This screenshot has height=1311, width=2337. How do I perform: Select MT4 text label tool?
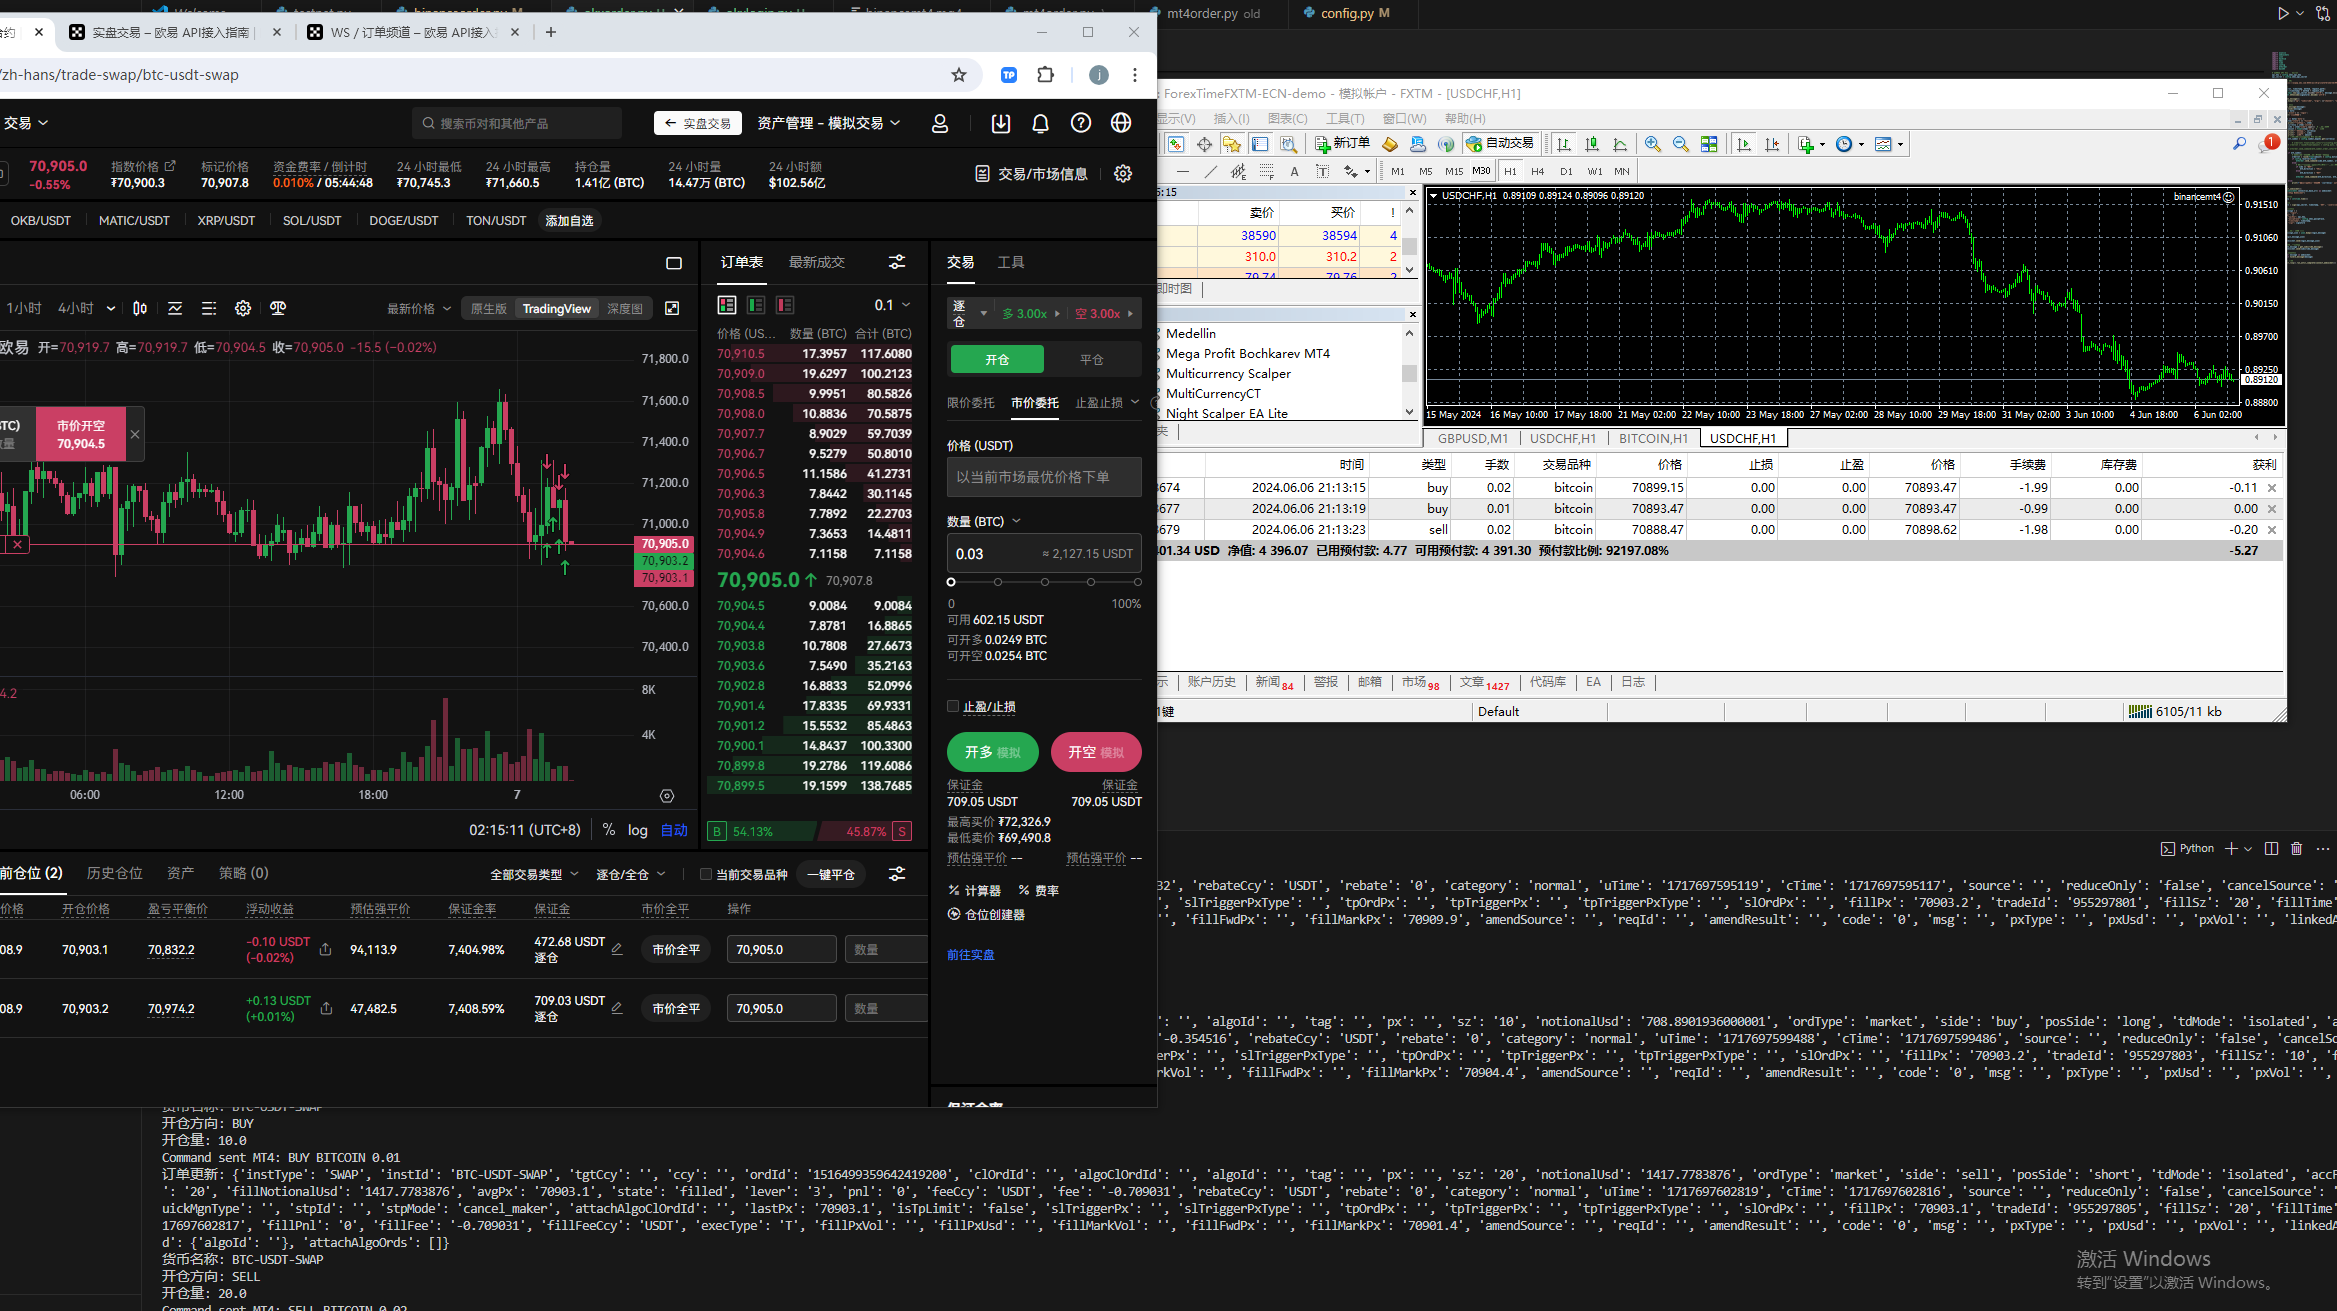(x=1294, y=171)
